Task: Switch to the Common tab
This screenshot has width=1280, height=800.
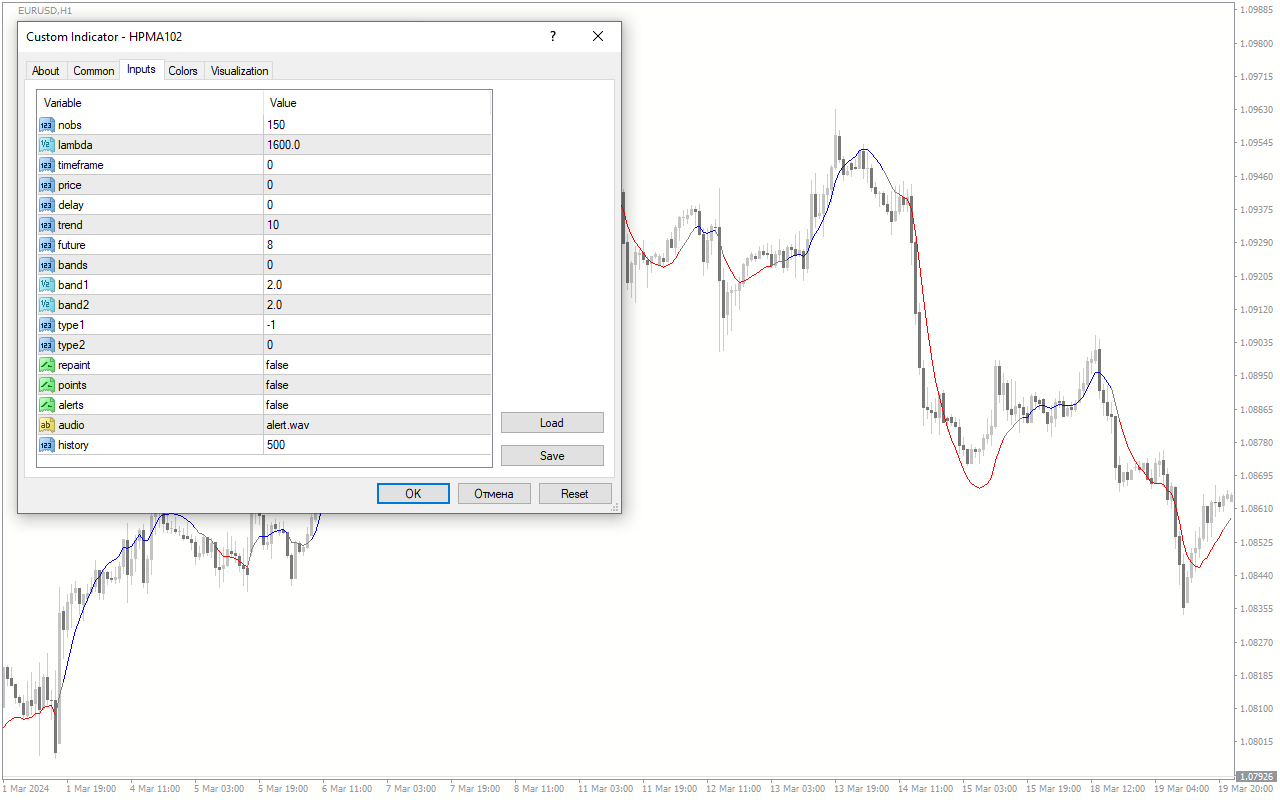Action: coord(94,71)
